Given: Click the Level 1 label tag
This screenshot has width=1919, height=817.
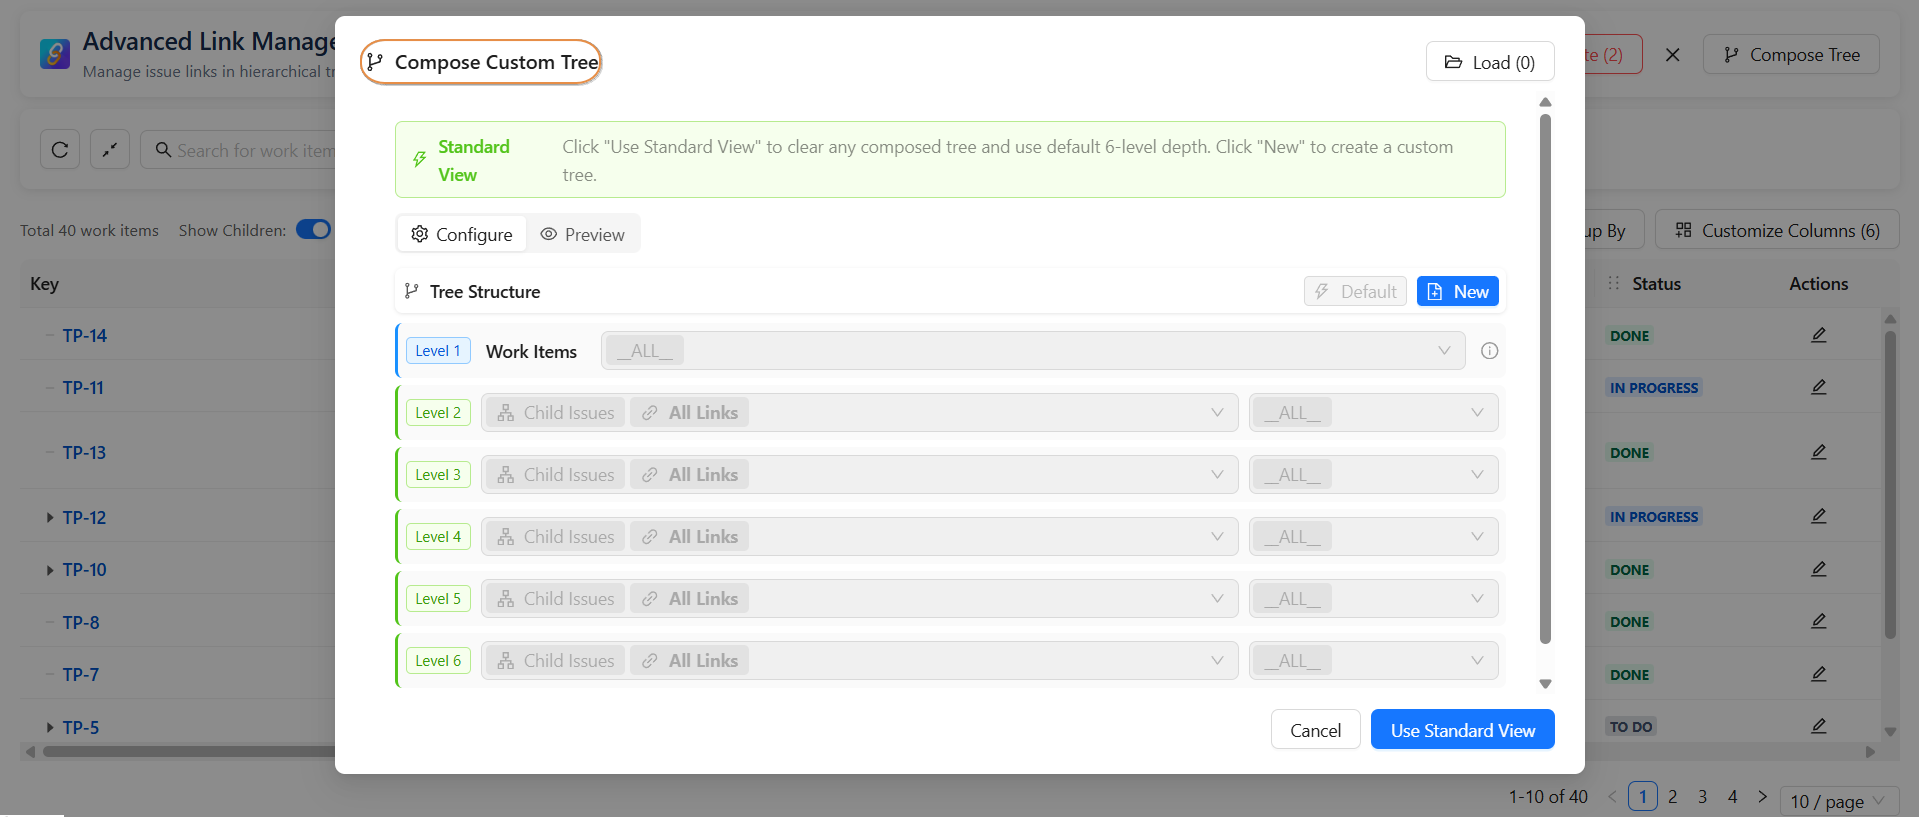Looking at the screenshot, I should click(438, 351).
